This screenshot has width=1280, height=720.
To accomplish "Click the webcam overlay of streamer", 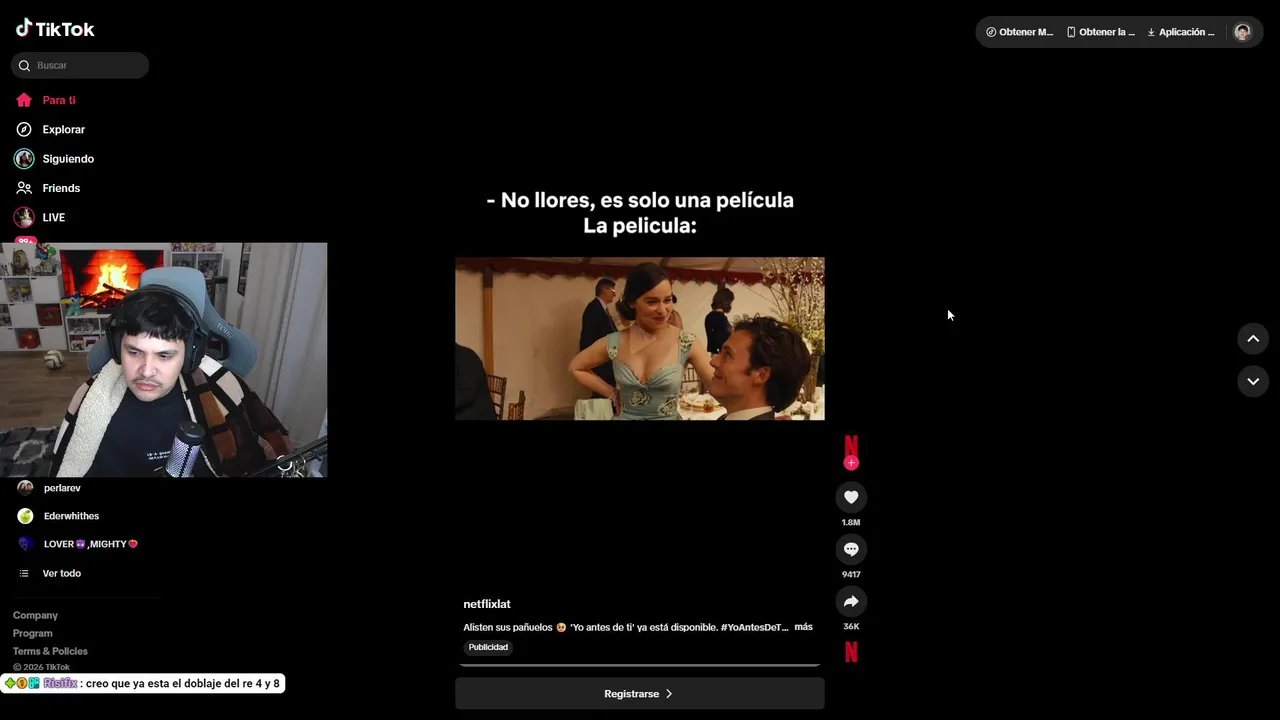I will (164, 360).
